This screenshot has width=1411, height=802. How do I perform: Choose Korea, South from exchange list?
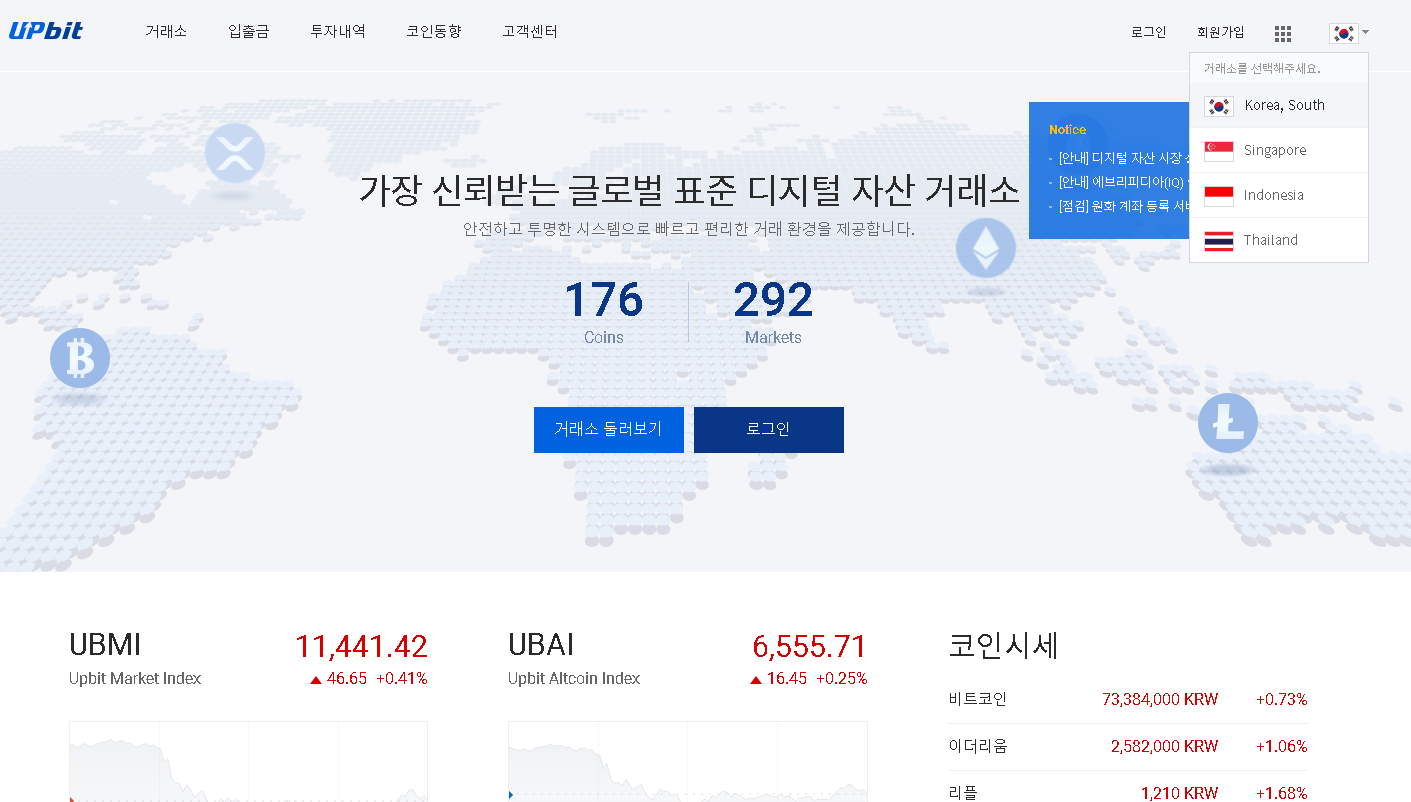click(x=1279, y=105)
